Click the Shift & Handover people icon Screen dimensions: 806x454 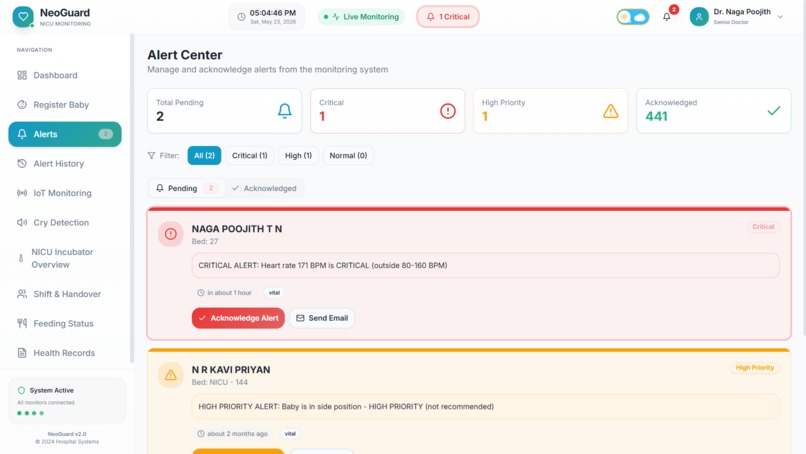tap(22, 294)
